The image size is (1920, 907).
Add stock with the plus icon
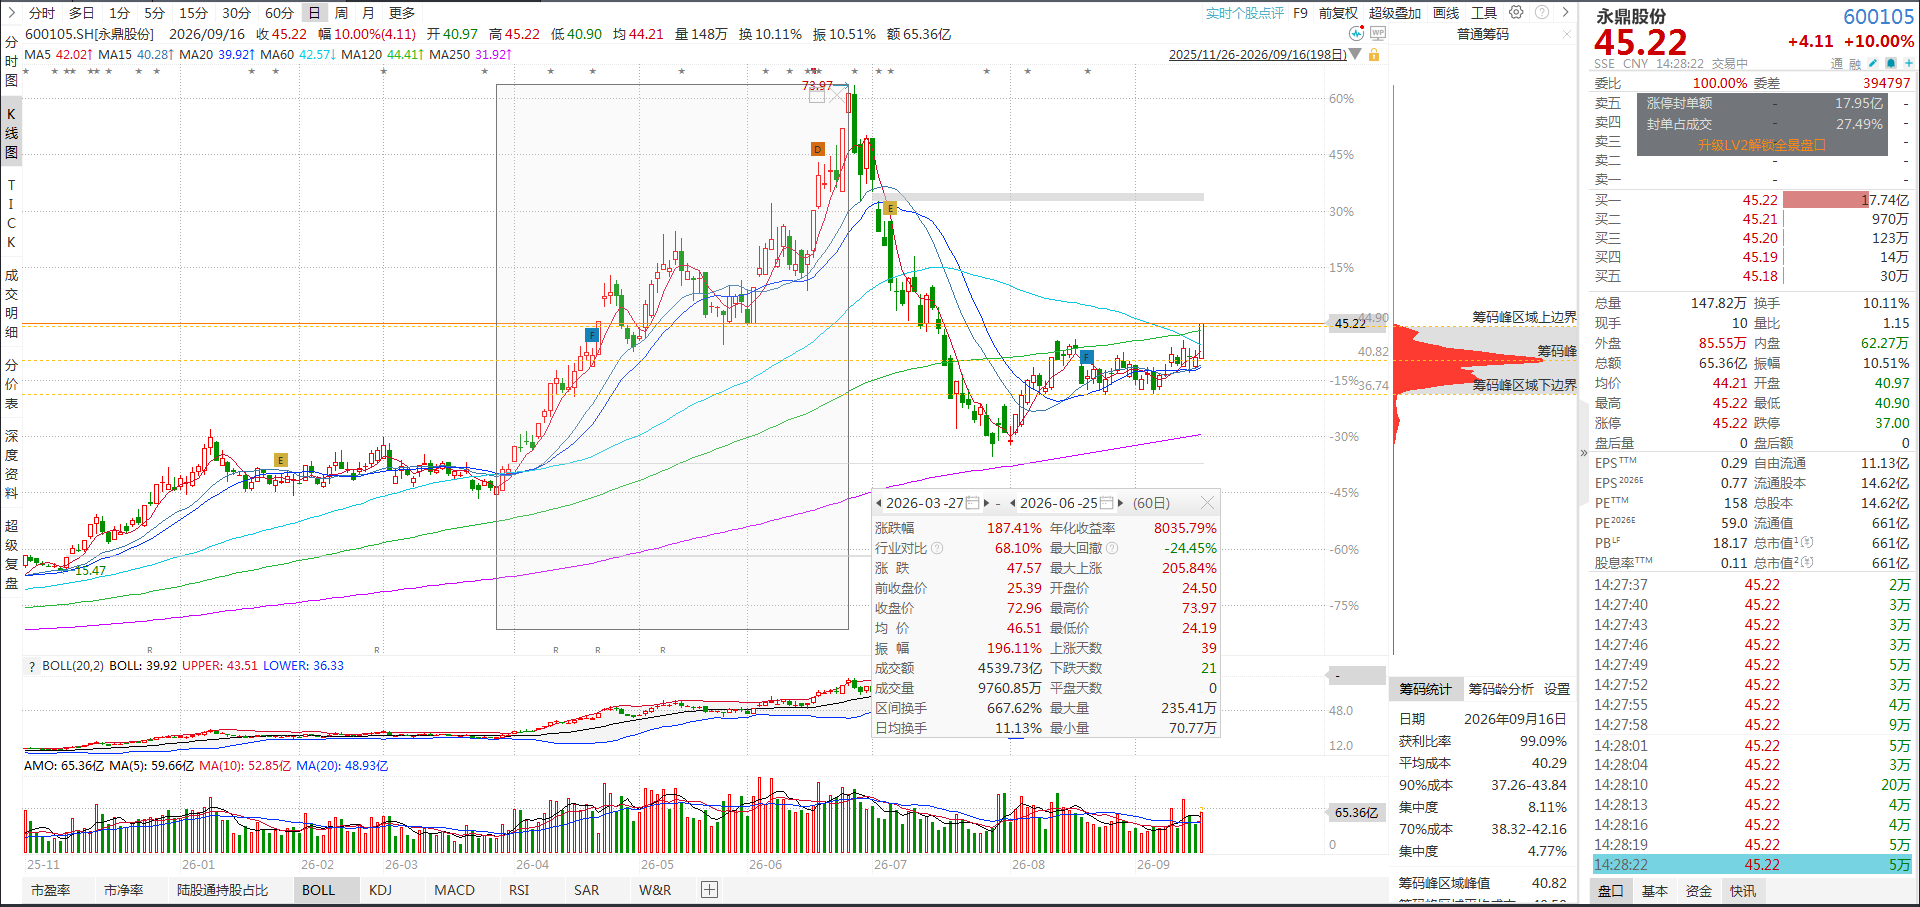point(1909,63)
